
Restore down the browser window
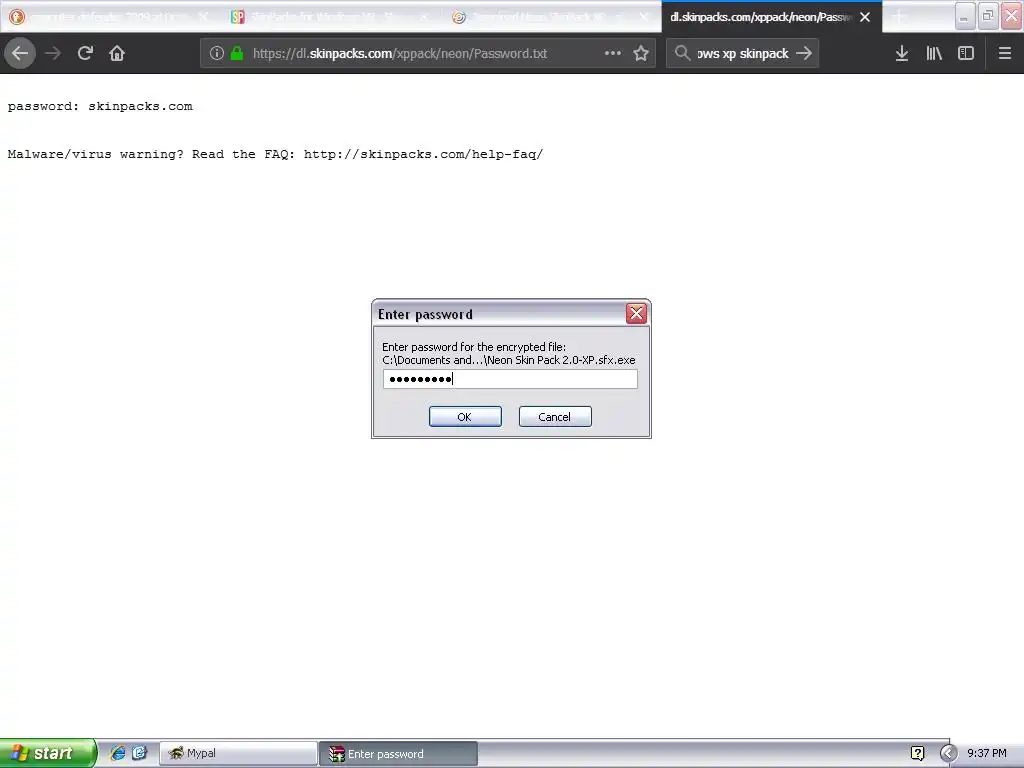coord(988,16)
